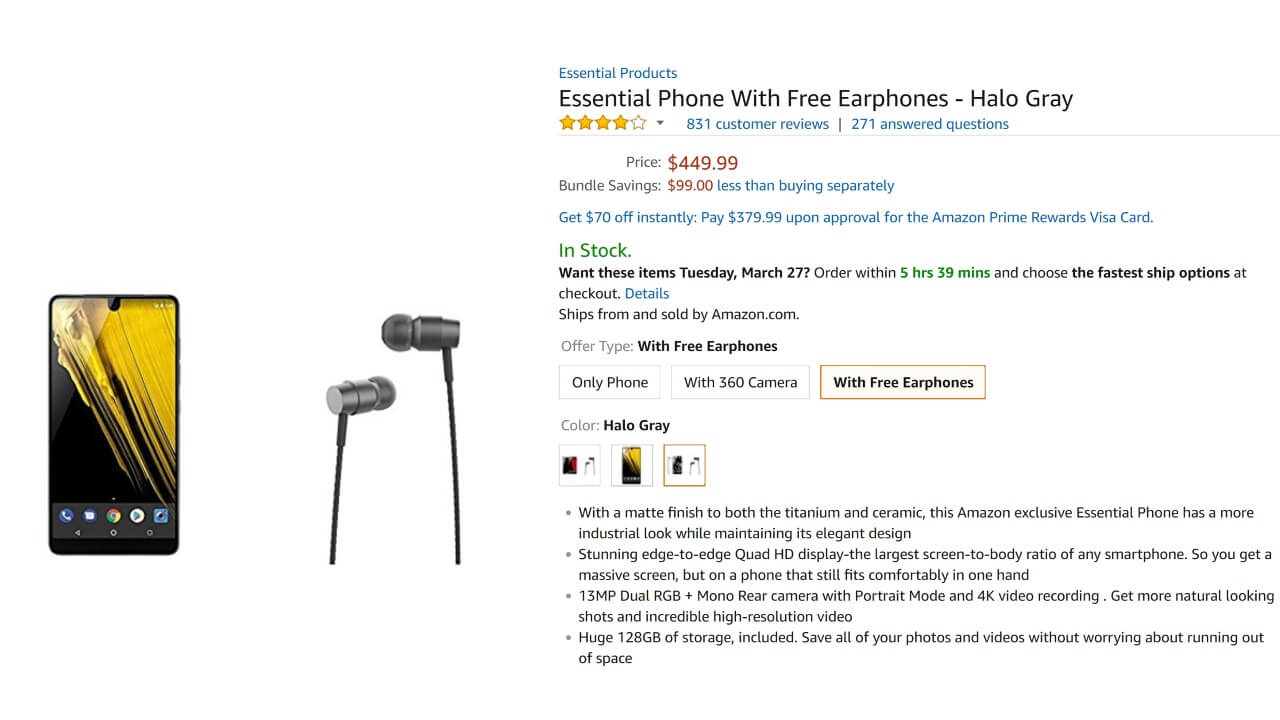
Task: Expand the star rating dropdown arrow
Action: tap(660, 124)
